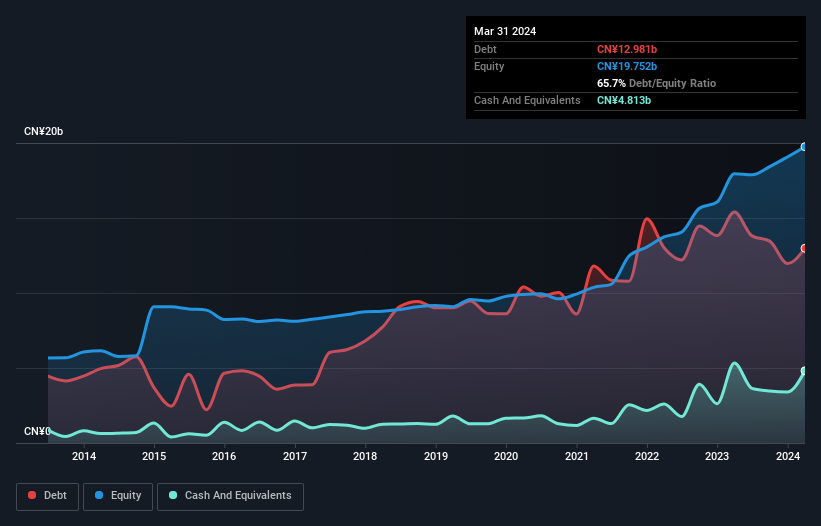Click the Debt label in tooltip
This screenshot has width=821, height=526.
485,49
